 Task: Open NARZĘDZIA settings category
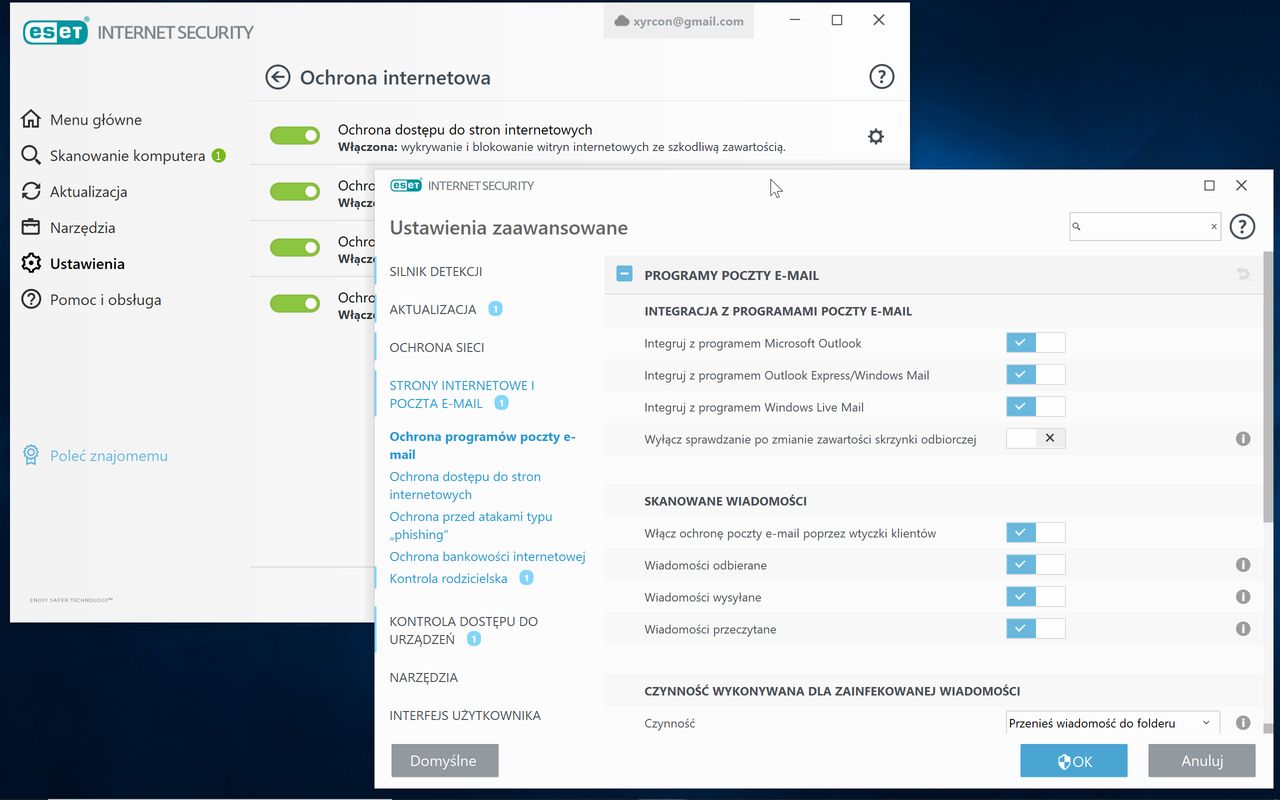[424, 677]
